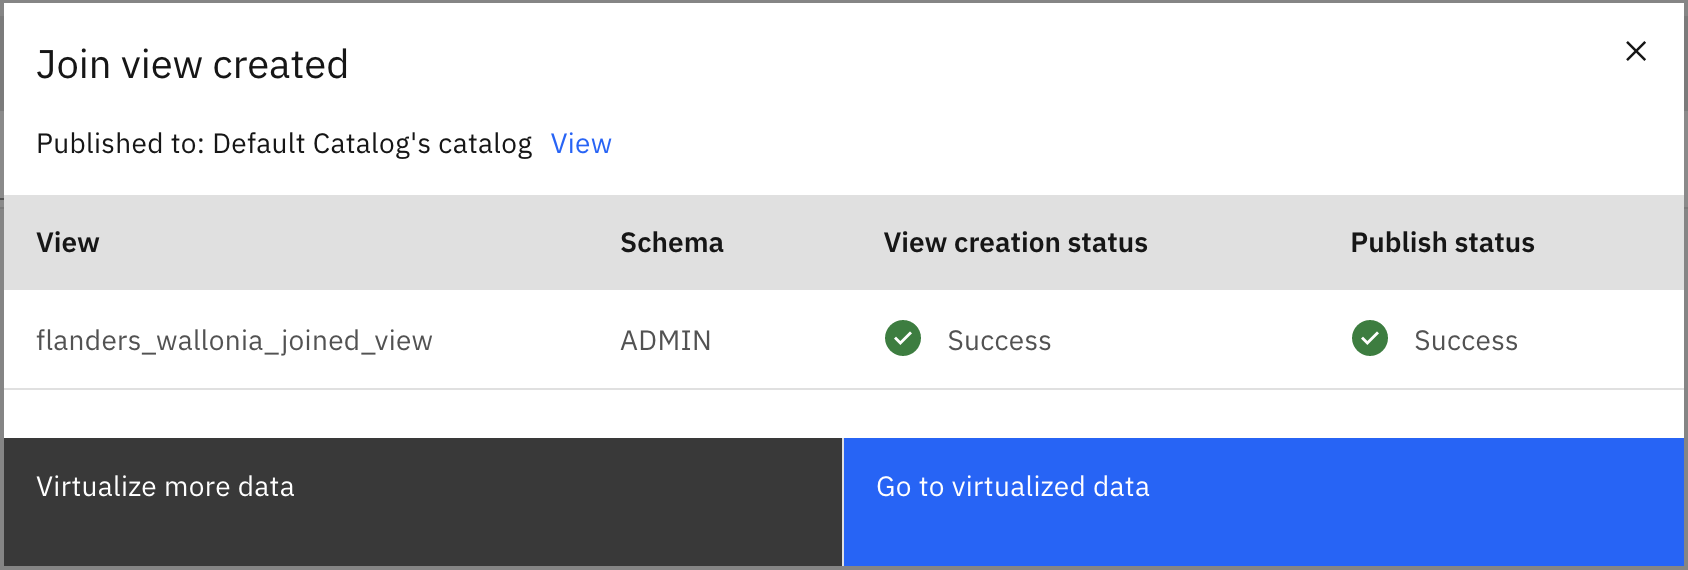Screen dimensions: 1688x570
Task: Open the View link for the catalog
Action: pos(581,144)
